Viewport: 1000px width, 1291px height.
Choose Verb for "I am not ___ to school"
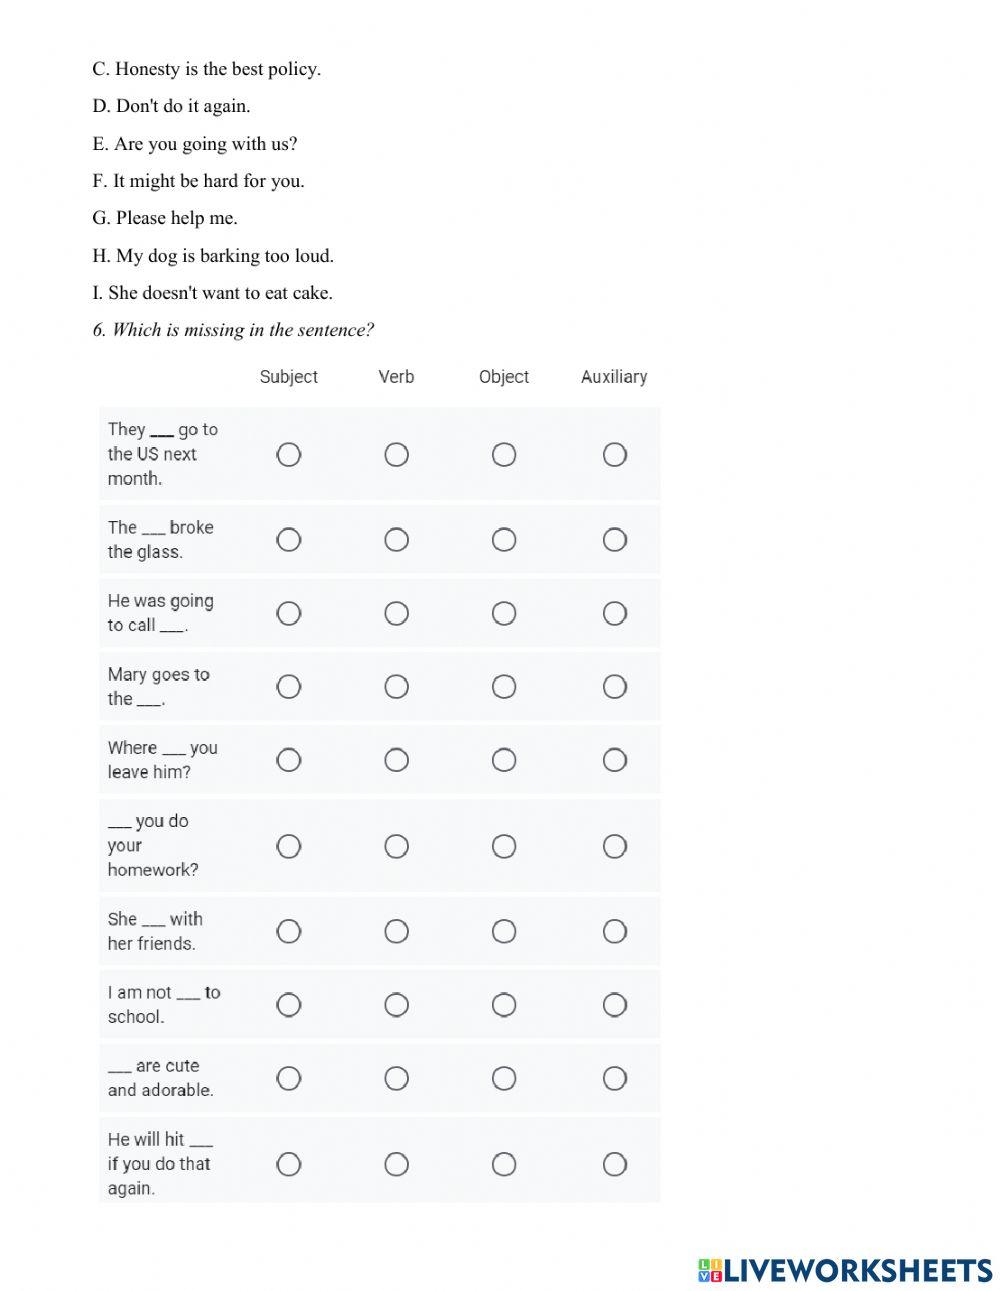tap(397, 1004)
